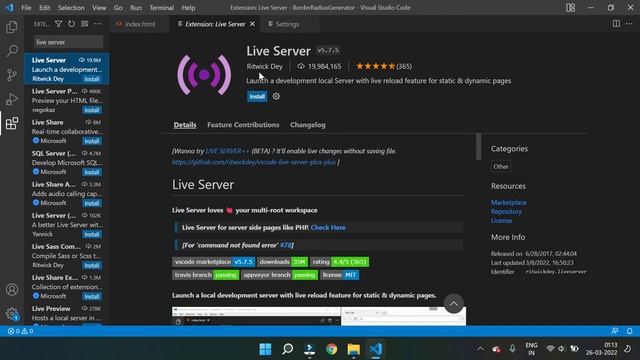Select Live Share Audio extension entry
The height and width of the screenshot is (360, 640).
(67, 193)
